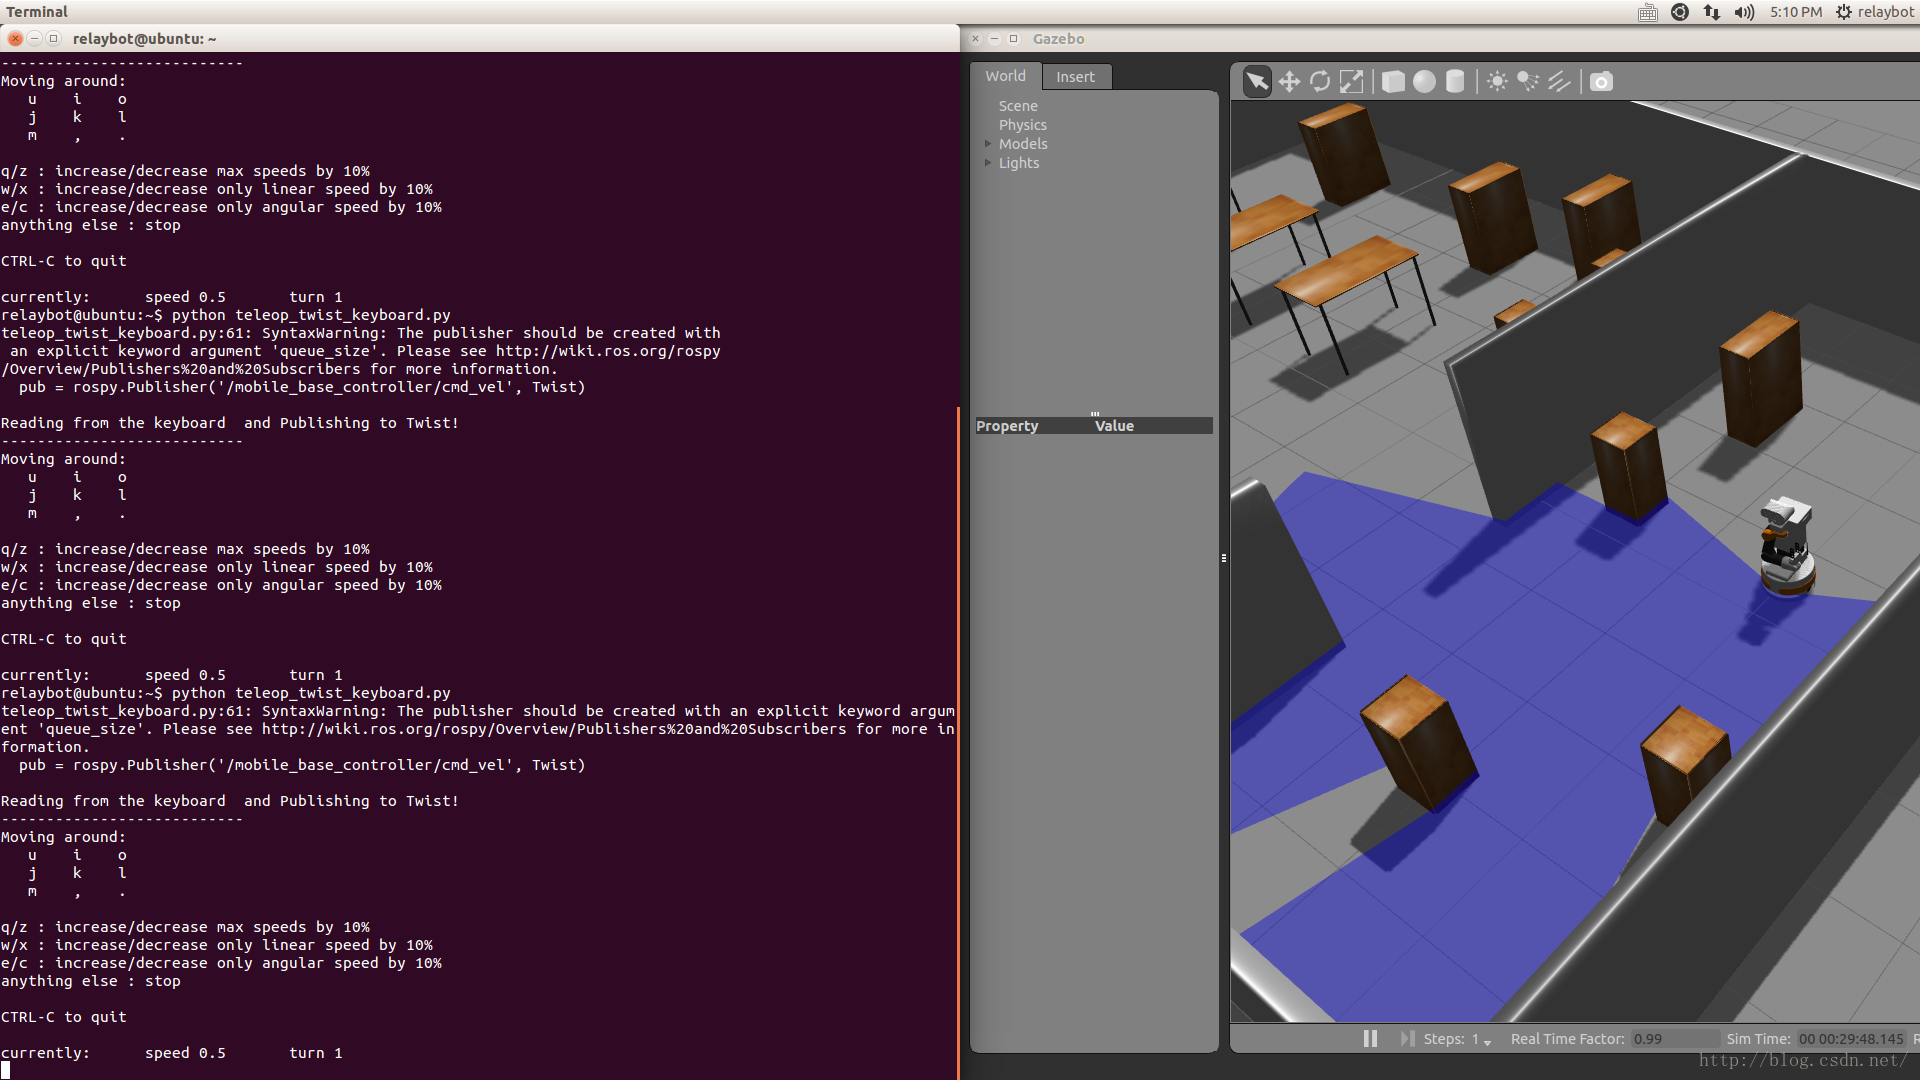Viewport: 1920px width, 1080px height.
Task: Add a directional light
Action: click(x=1559, y=82)
